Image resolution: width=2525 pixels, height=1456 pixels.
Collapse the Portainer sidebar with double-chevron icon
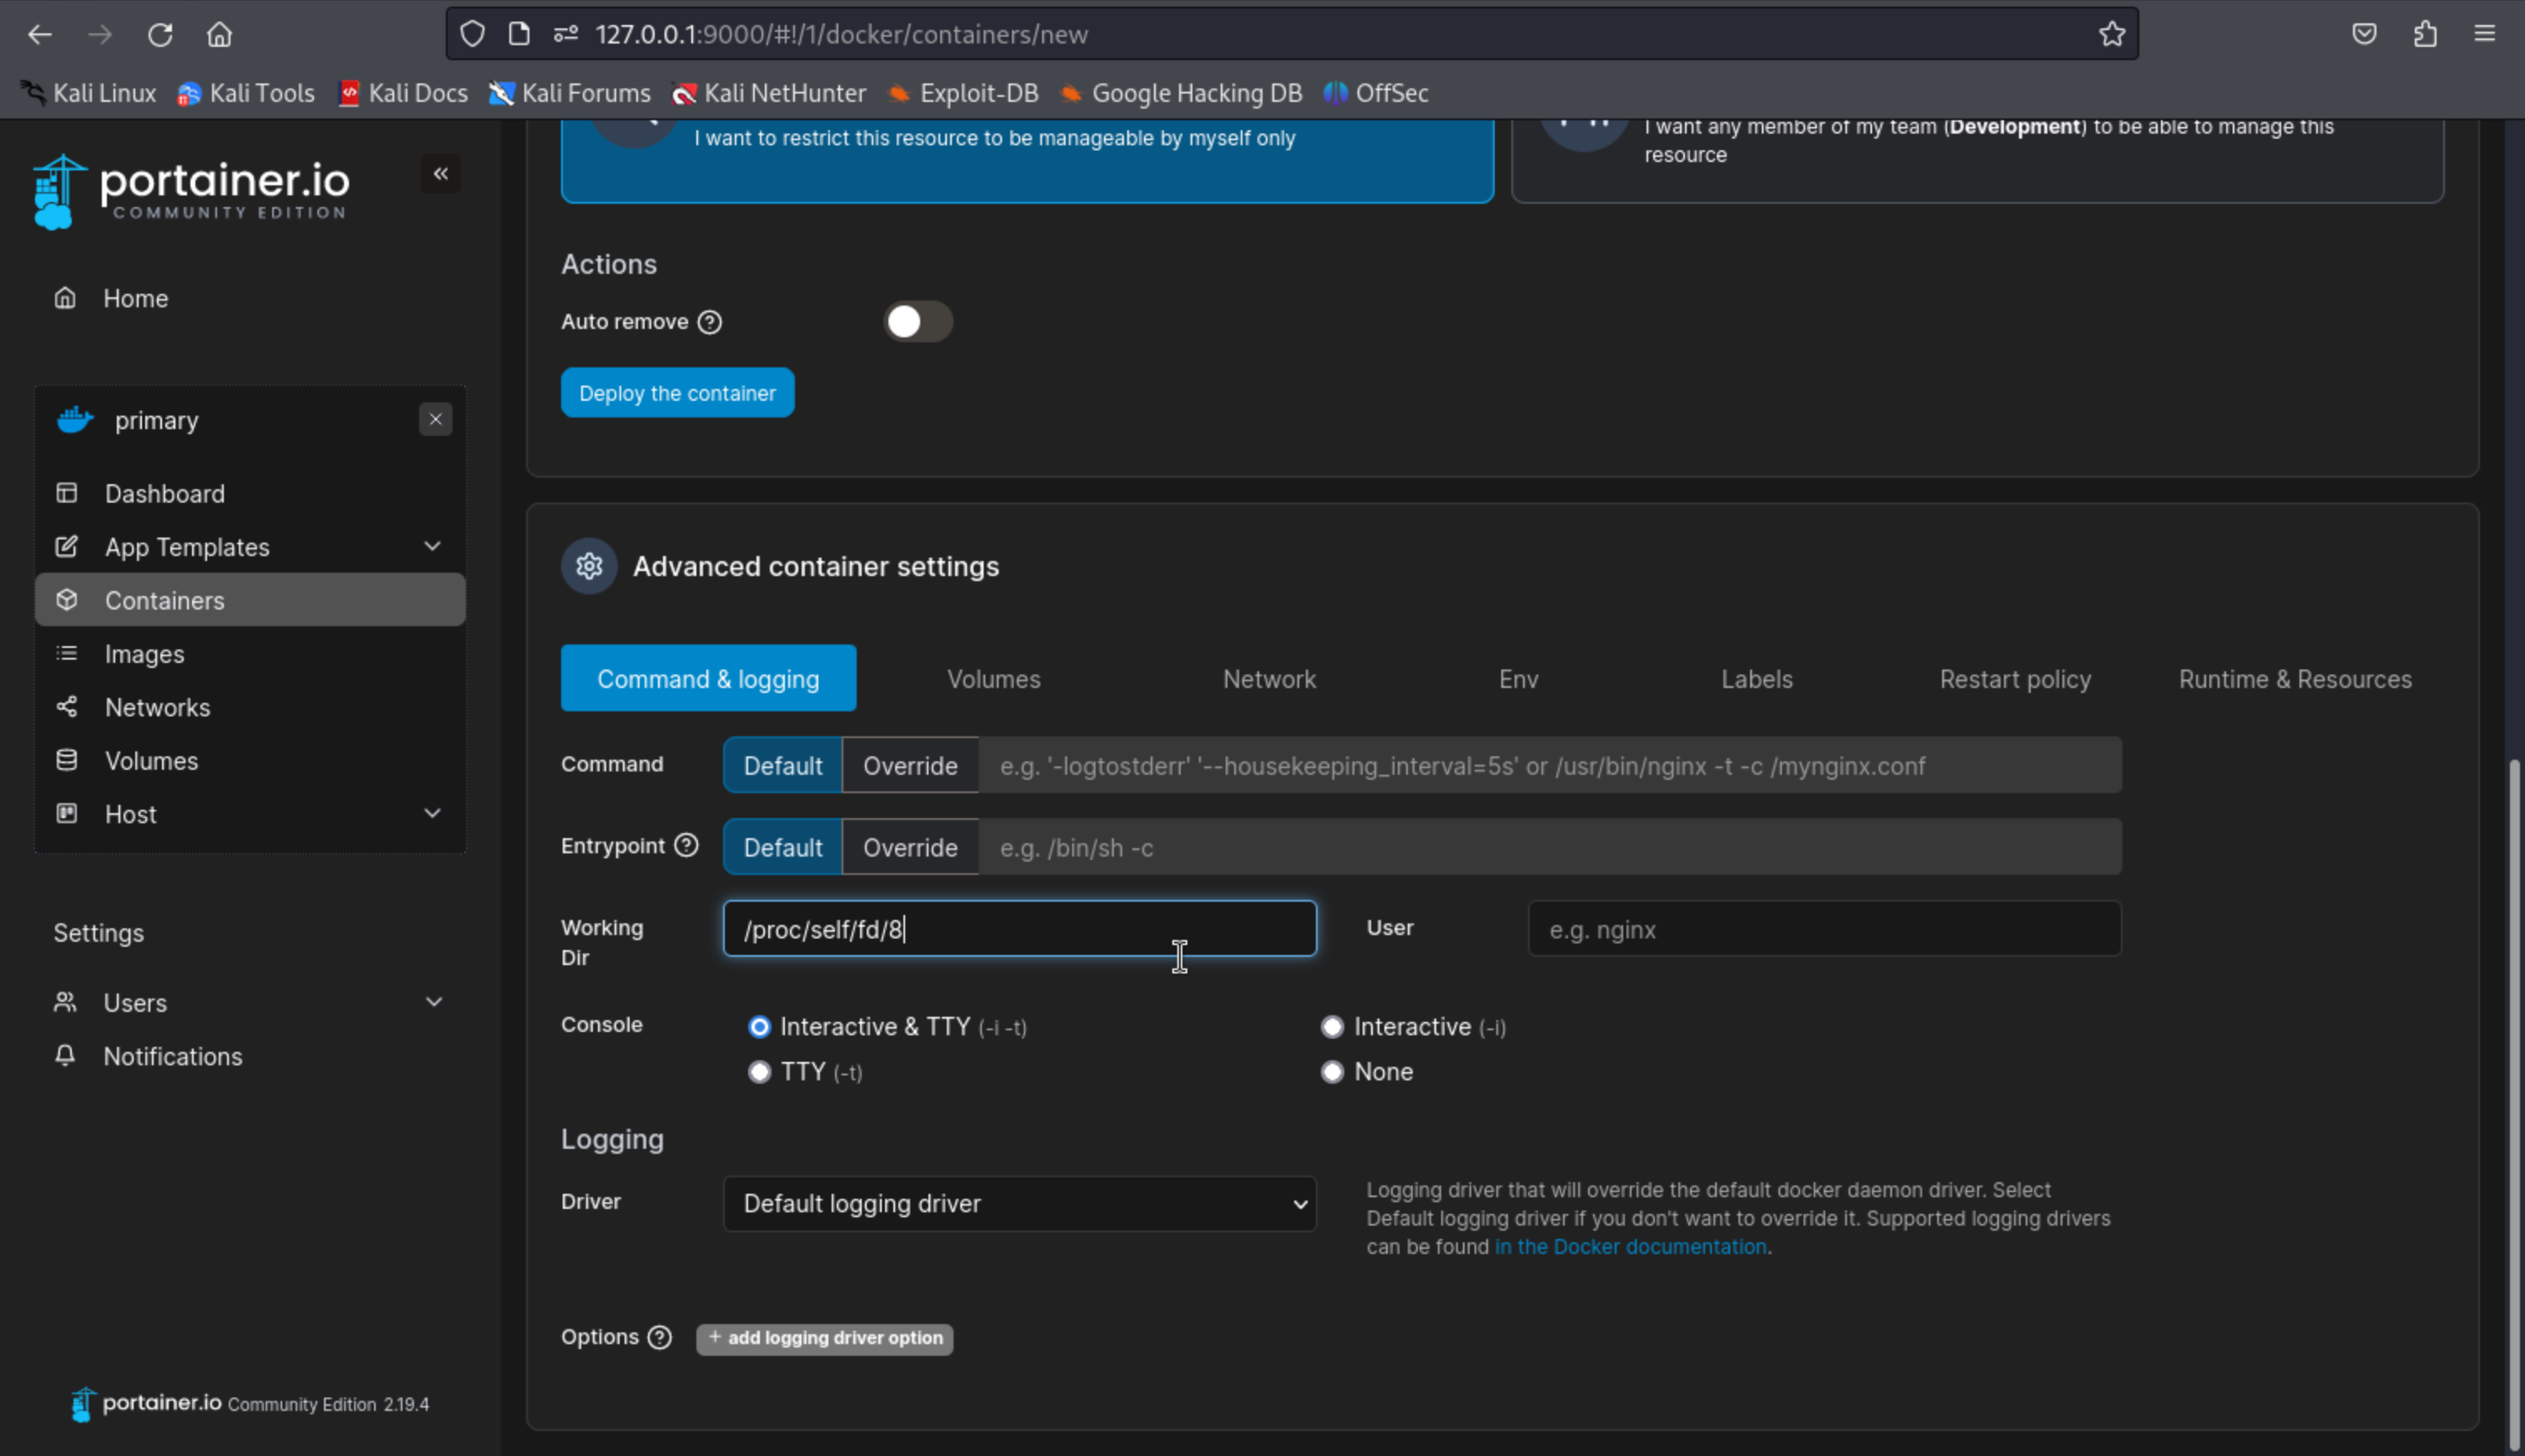tap(440, 174)
